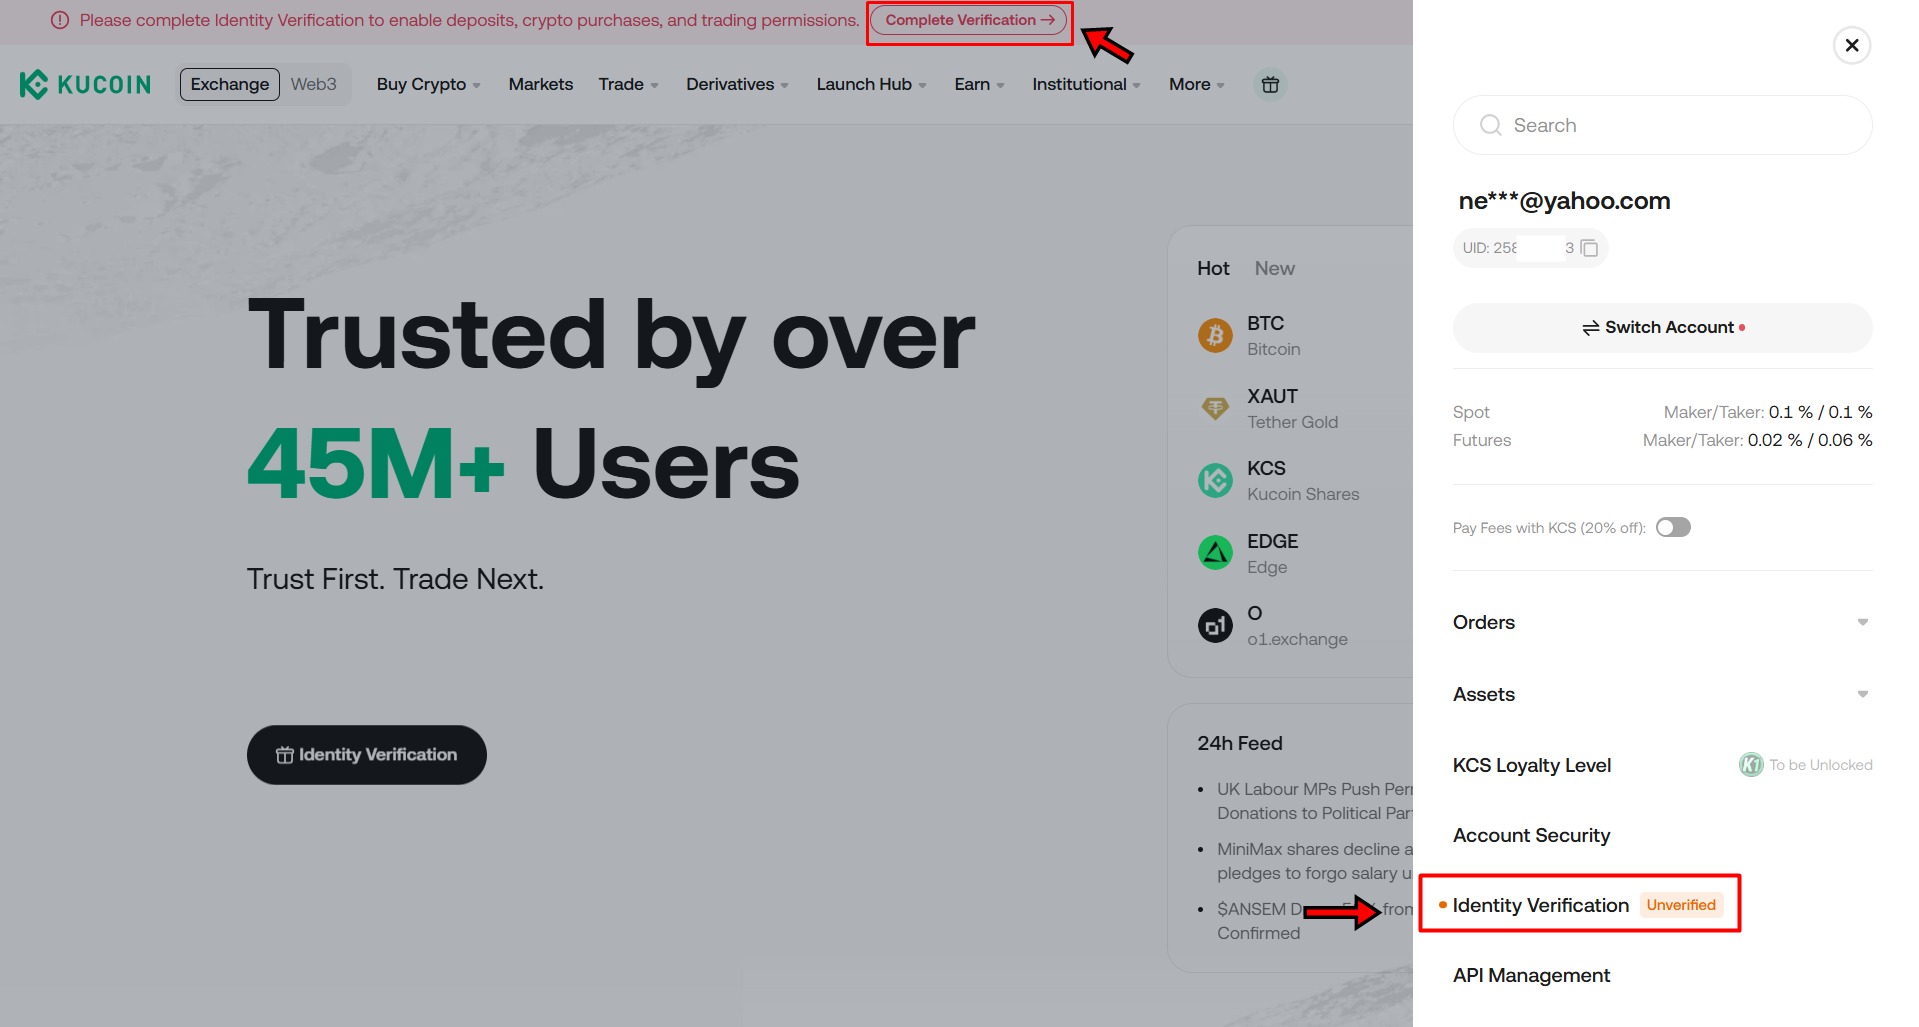Open the Buy Crypto dropdown
The width and height of the screenshot is (1919, 1027).
coord(428,84)
